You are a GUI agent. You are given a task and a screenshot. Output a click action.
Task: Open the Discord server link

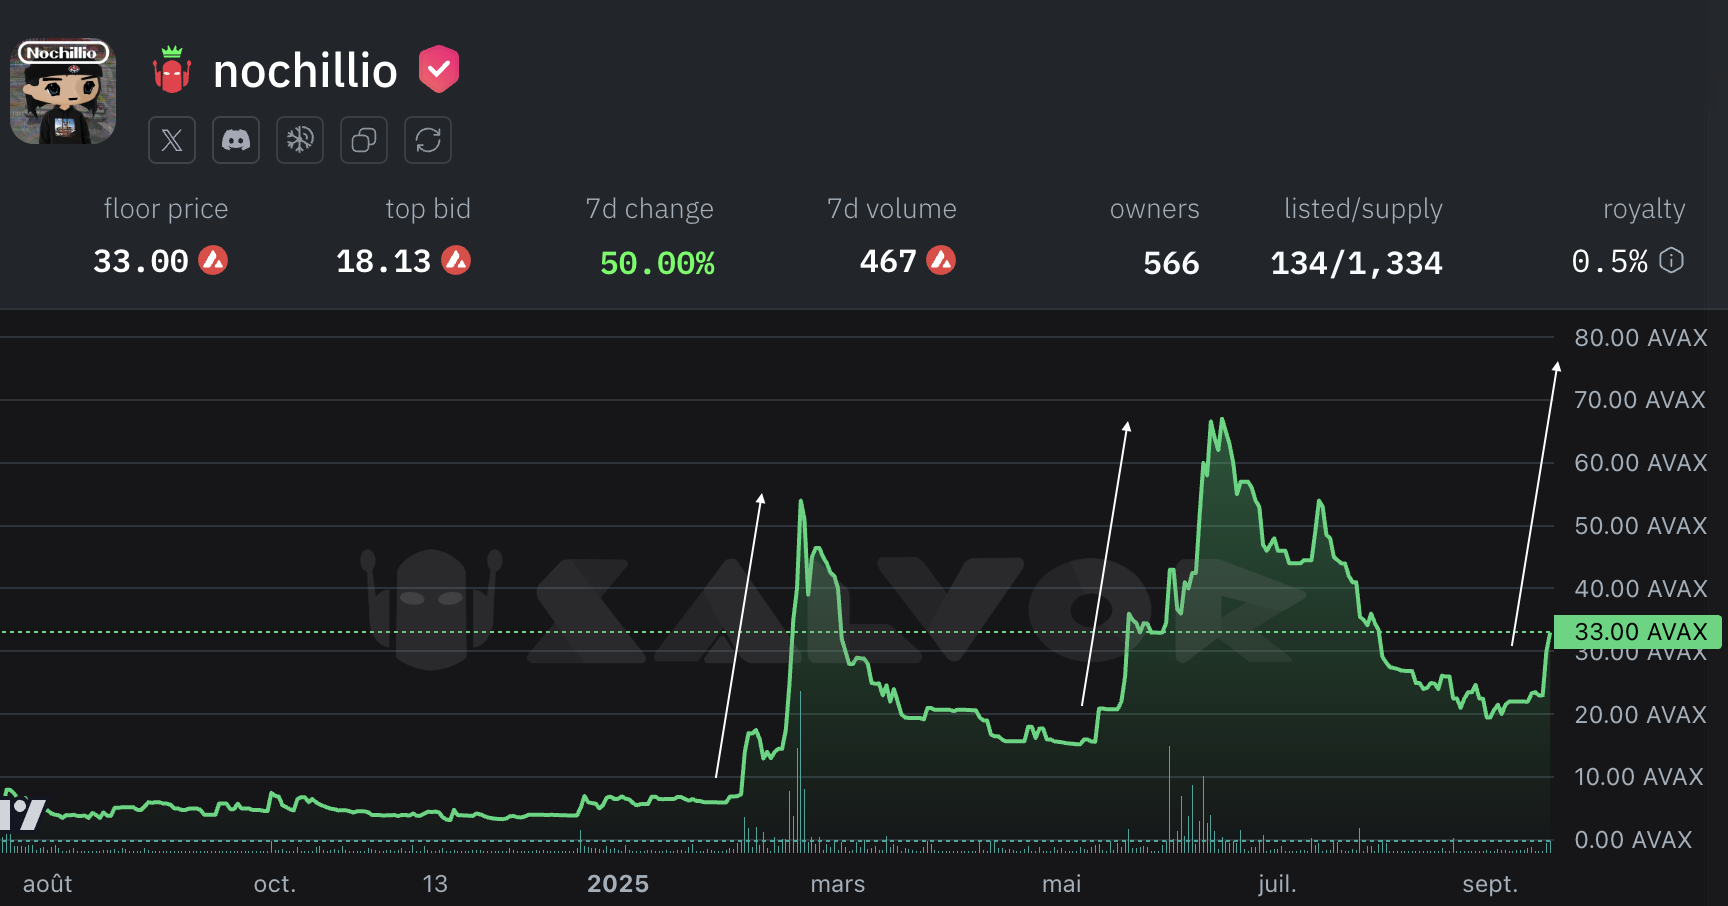[236, 140]
